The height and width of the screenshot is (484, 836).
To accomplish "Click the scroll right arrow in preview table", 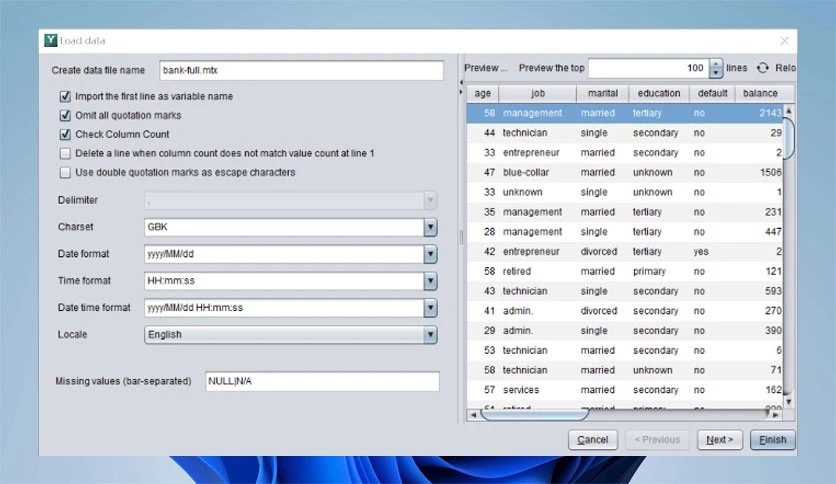I will (x=776, y=415).
